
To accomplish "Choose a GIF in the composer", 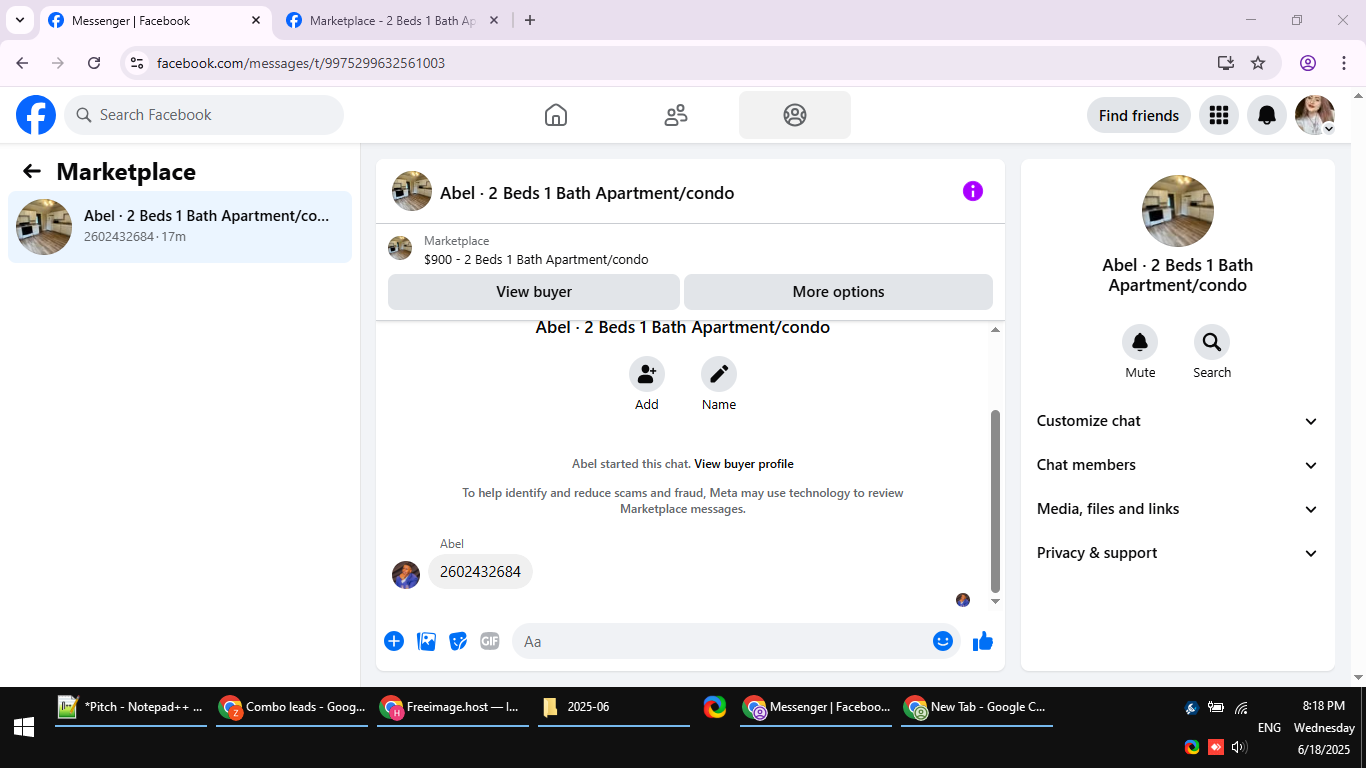I will tap(489, 641).
